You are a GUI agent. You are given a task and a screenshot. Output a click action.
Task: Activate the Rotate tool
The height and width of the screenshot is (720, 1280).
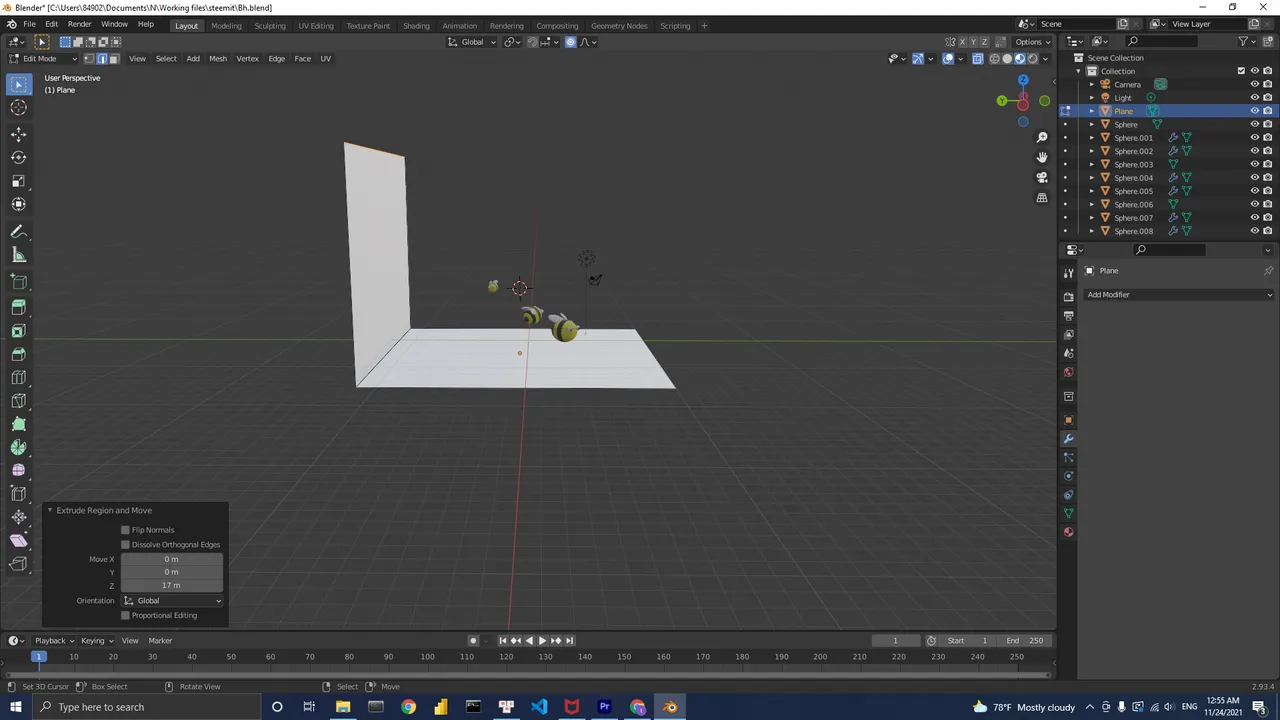[19, 158]
